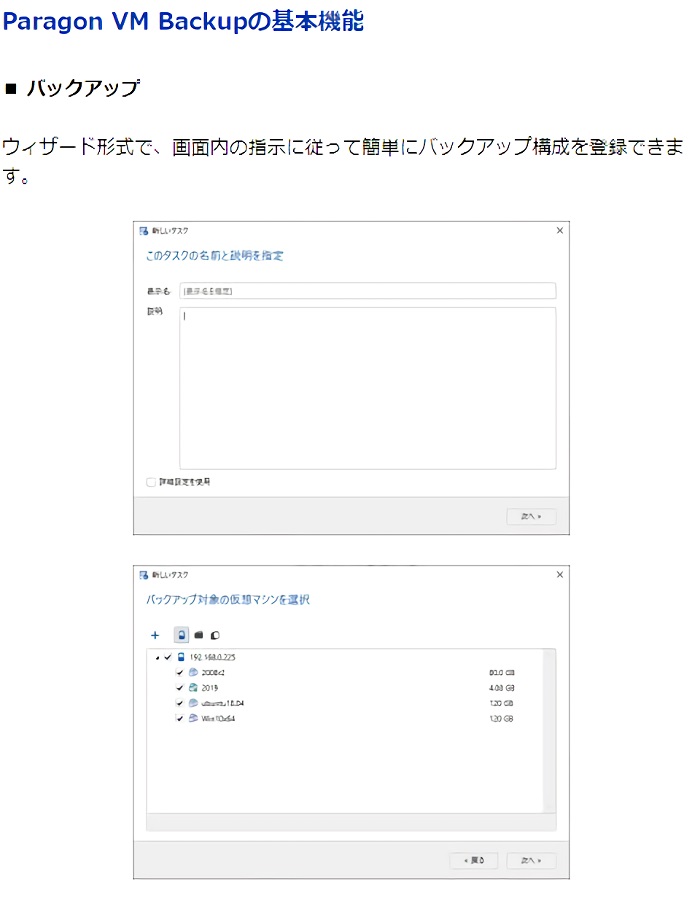Click the VM icon of the Win10x64 row

(x=193, y=718)
